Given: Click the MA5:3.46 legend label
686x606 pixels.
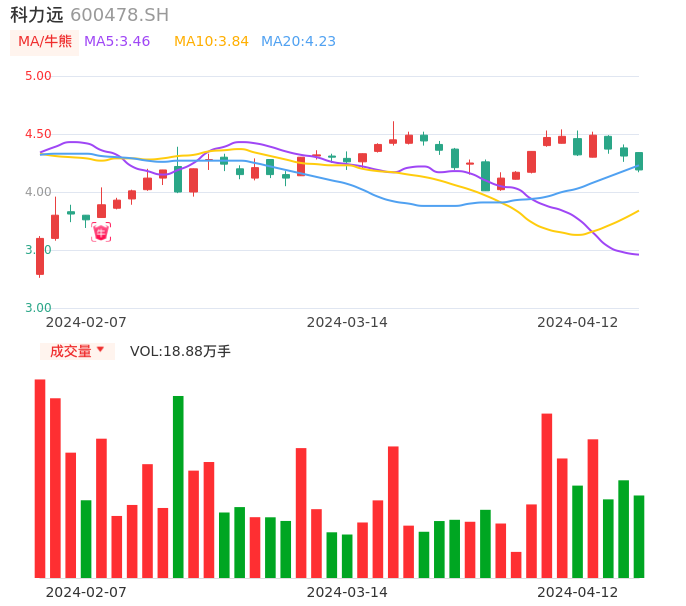Looking at the screenshot, I should tap(117, 42).
